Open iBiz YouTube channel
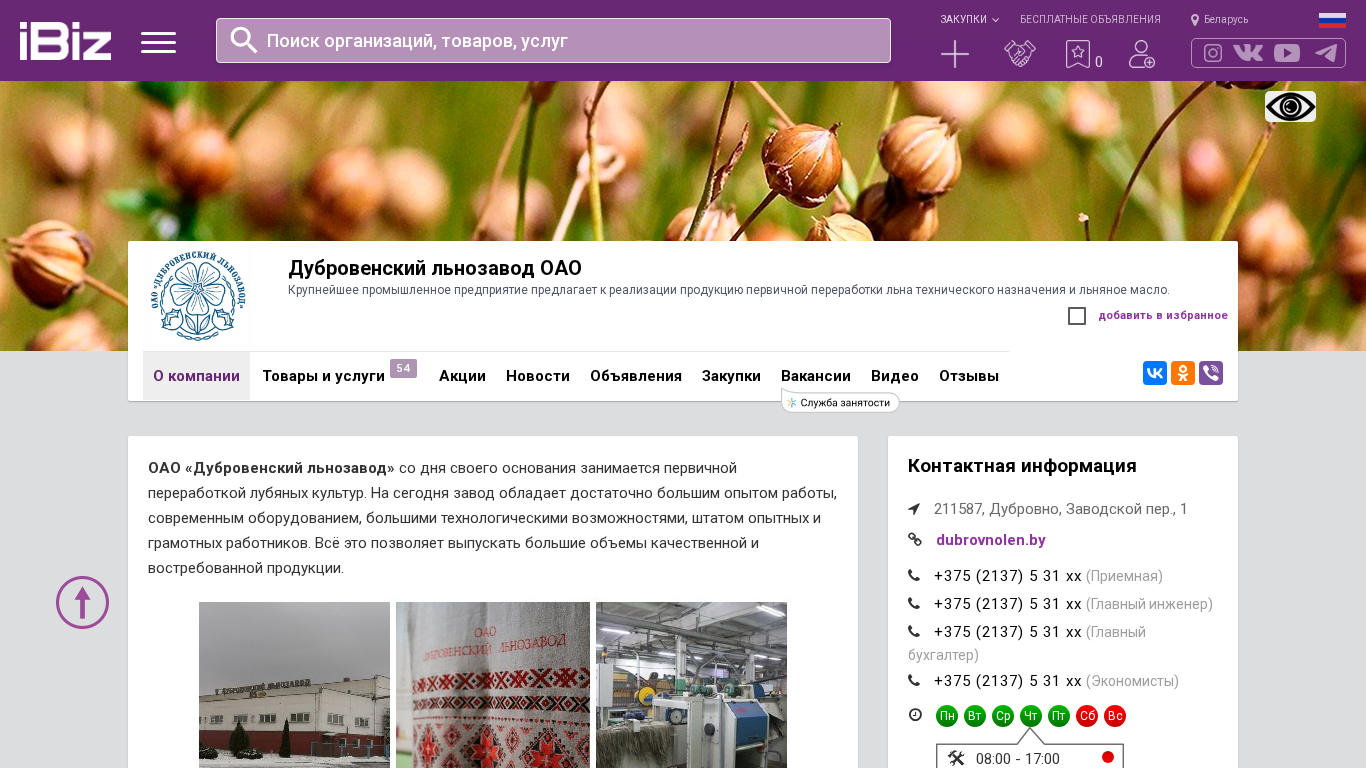 pyautogui.click(x=1287, y=53)
